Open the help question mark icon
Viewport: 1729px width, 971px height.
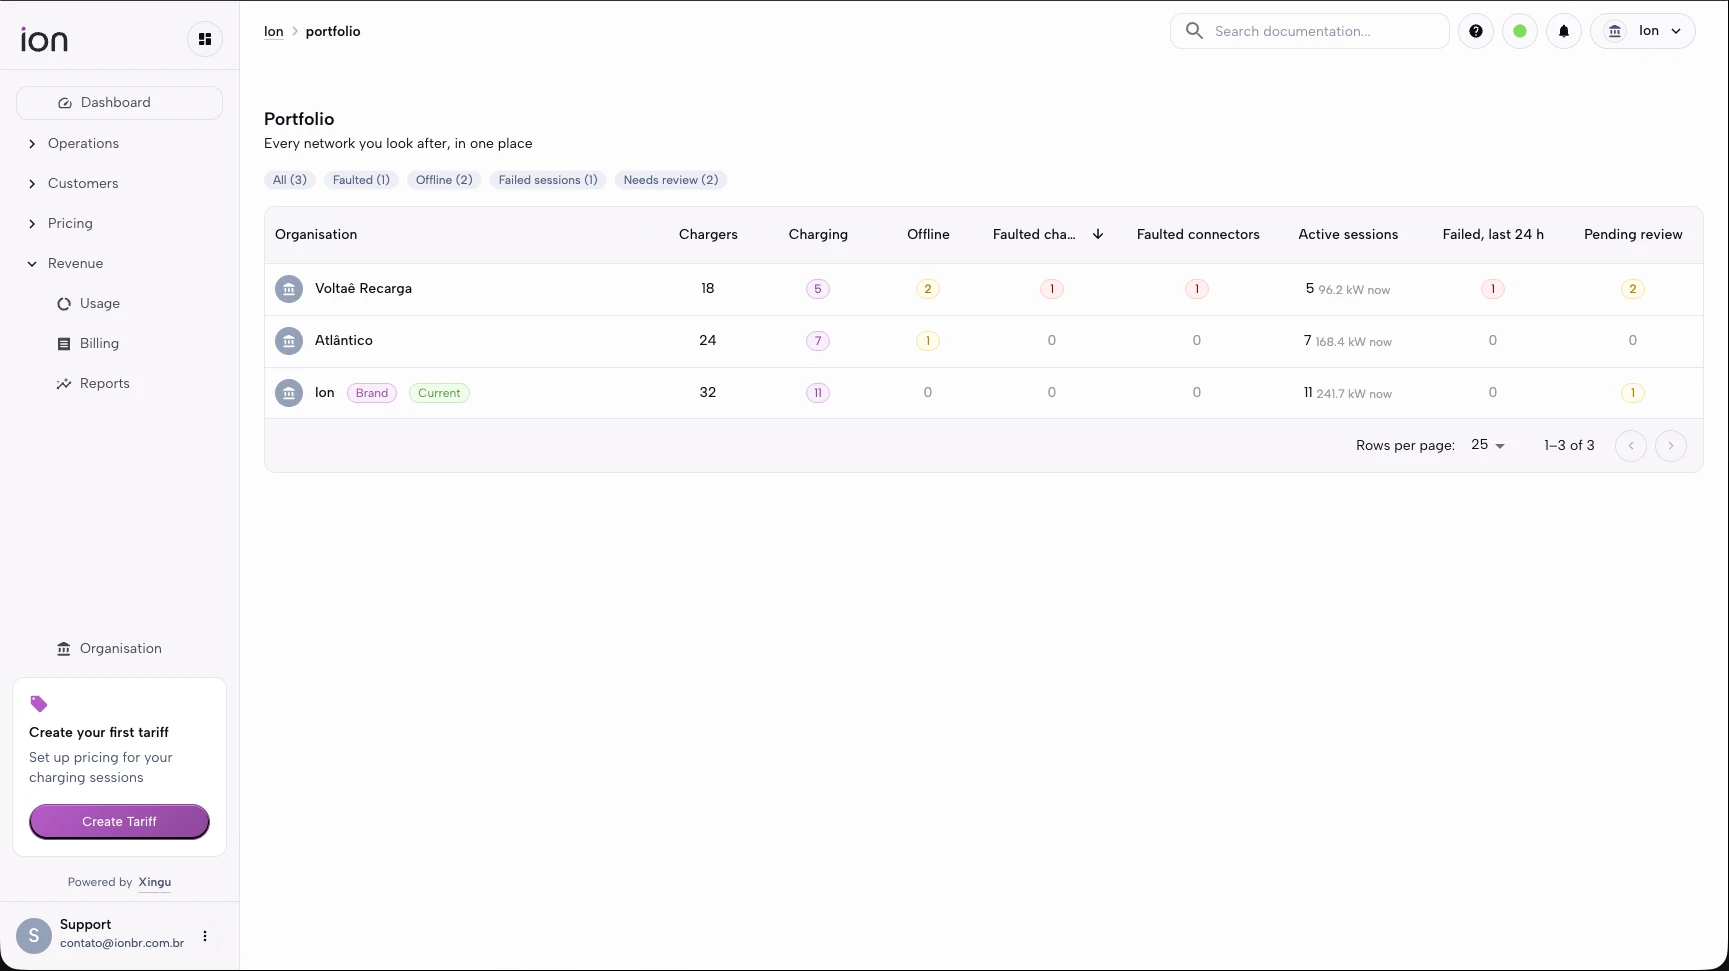[1476, 31]
